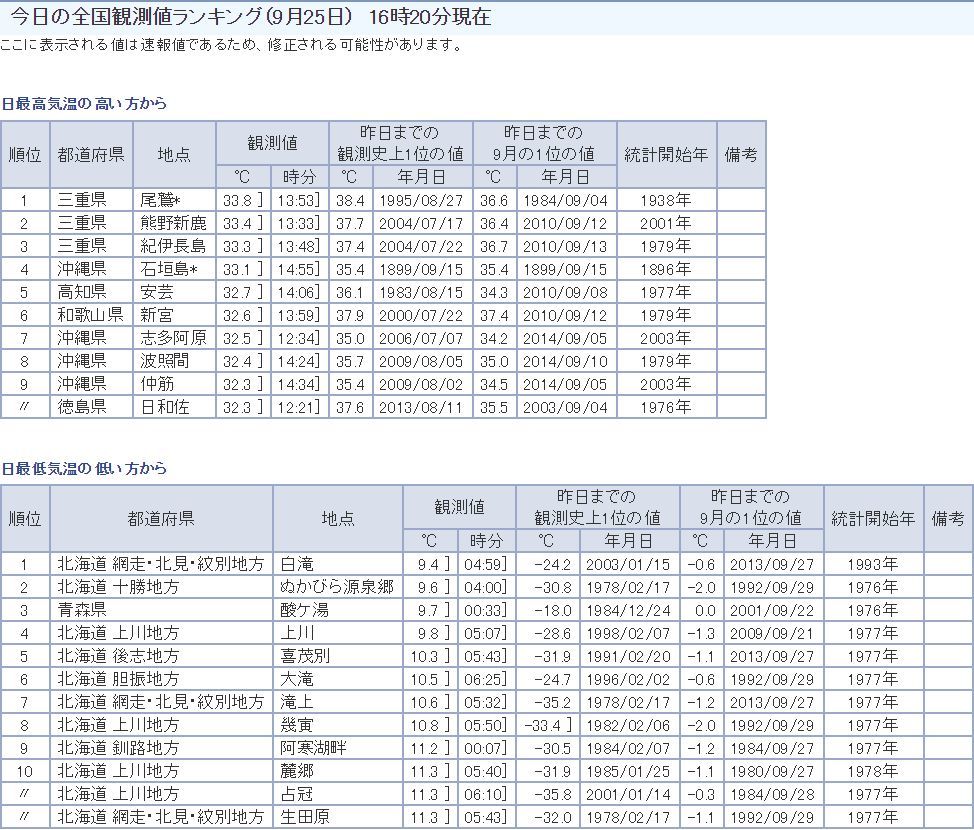Click the '都道府県' header in the high temperature table
This screenshot has height=830, width=974.
(x=91, y=154)
